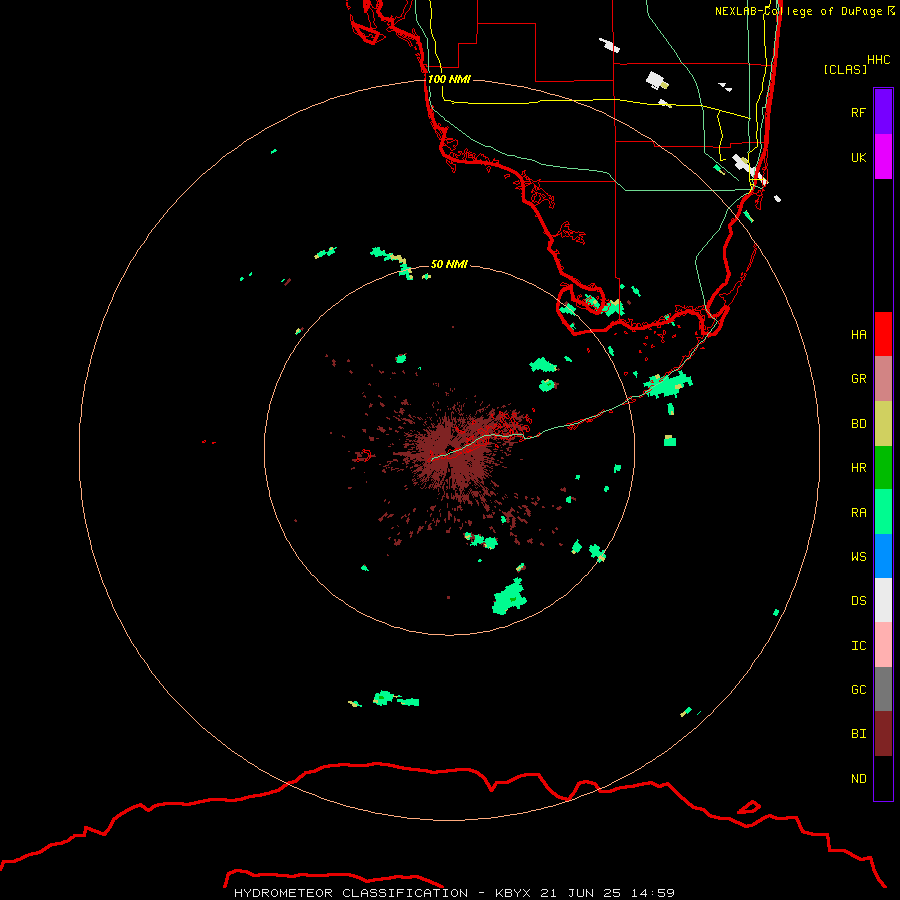This screenshot has width=900, height=900.
Task: Click the '100 NMI' range ring label
Action: (449, 79)
